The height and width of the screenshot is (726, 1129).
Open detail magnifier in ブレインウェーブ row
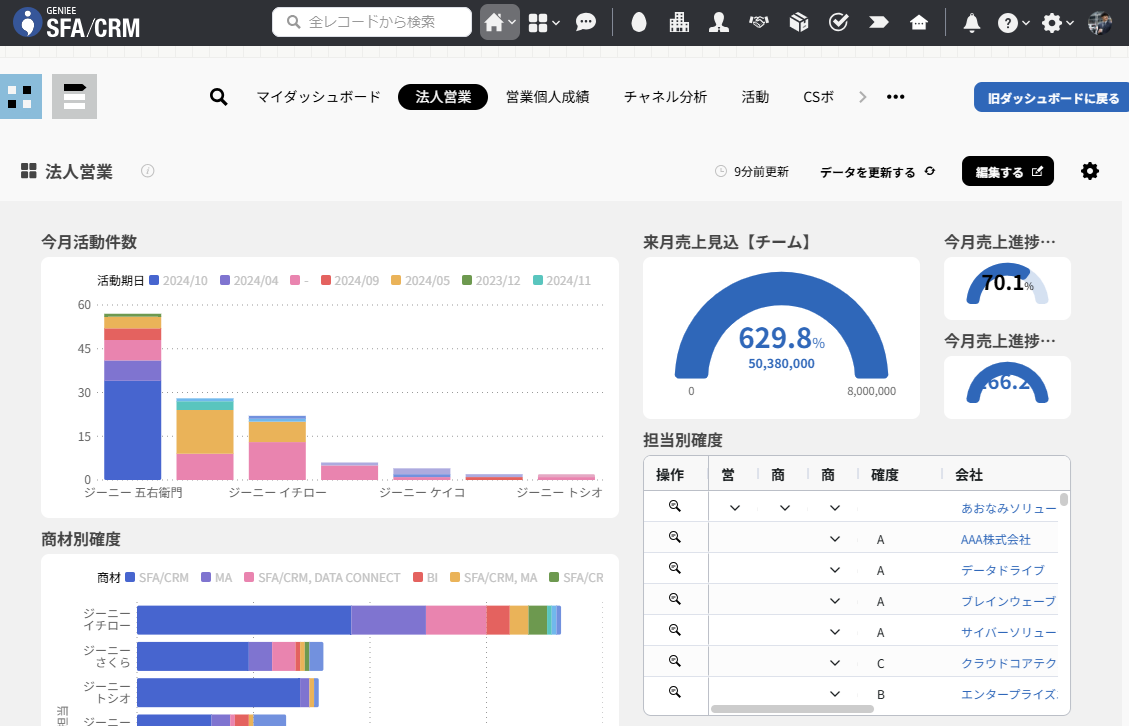(675, 599)
